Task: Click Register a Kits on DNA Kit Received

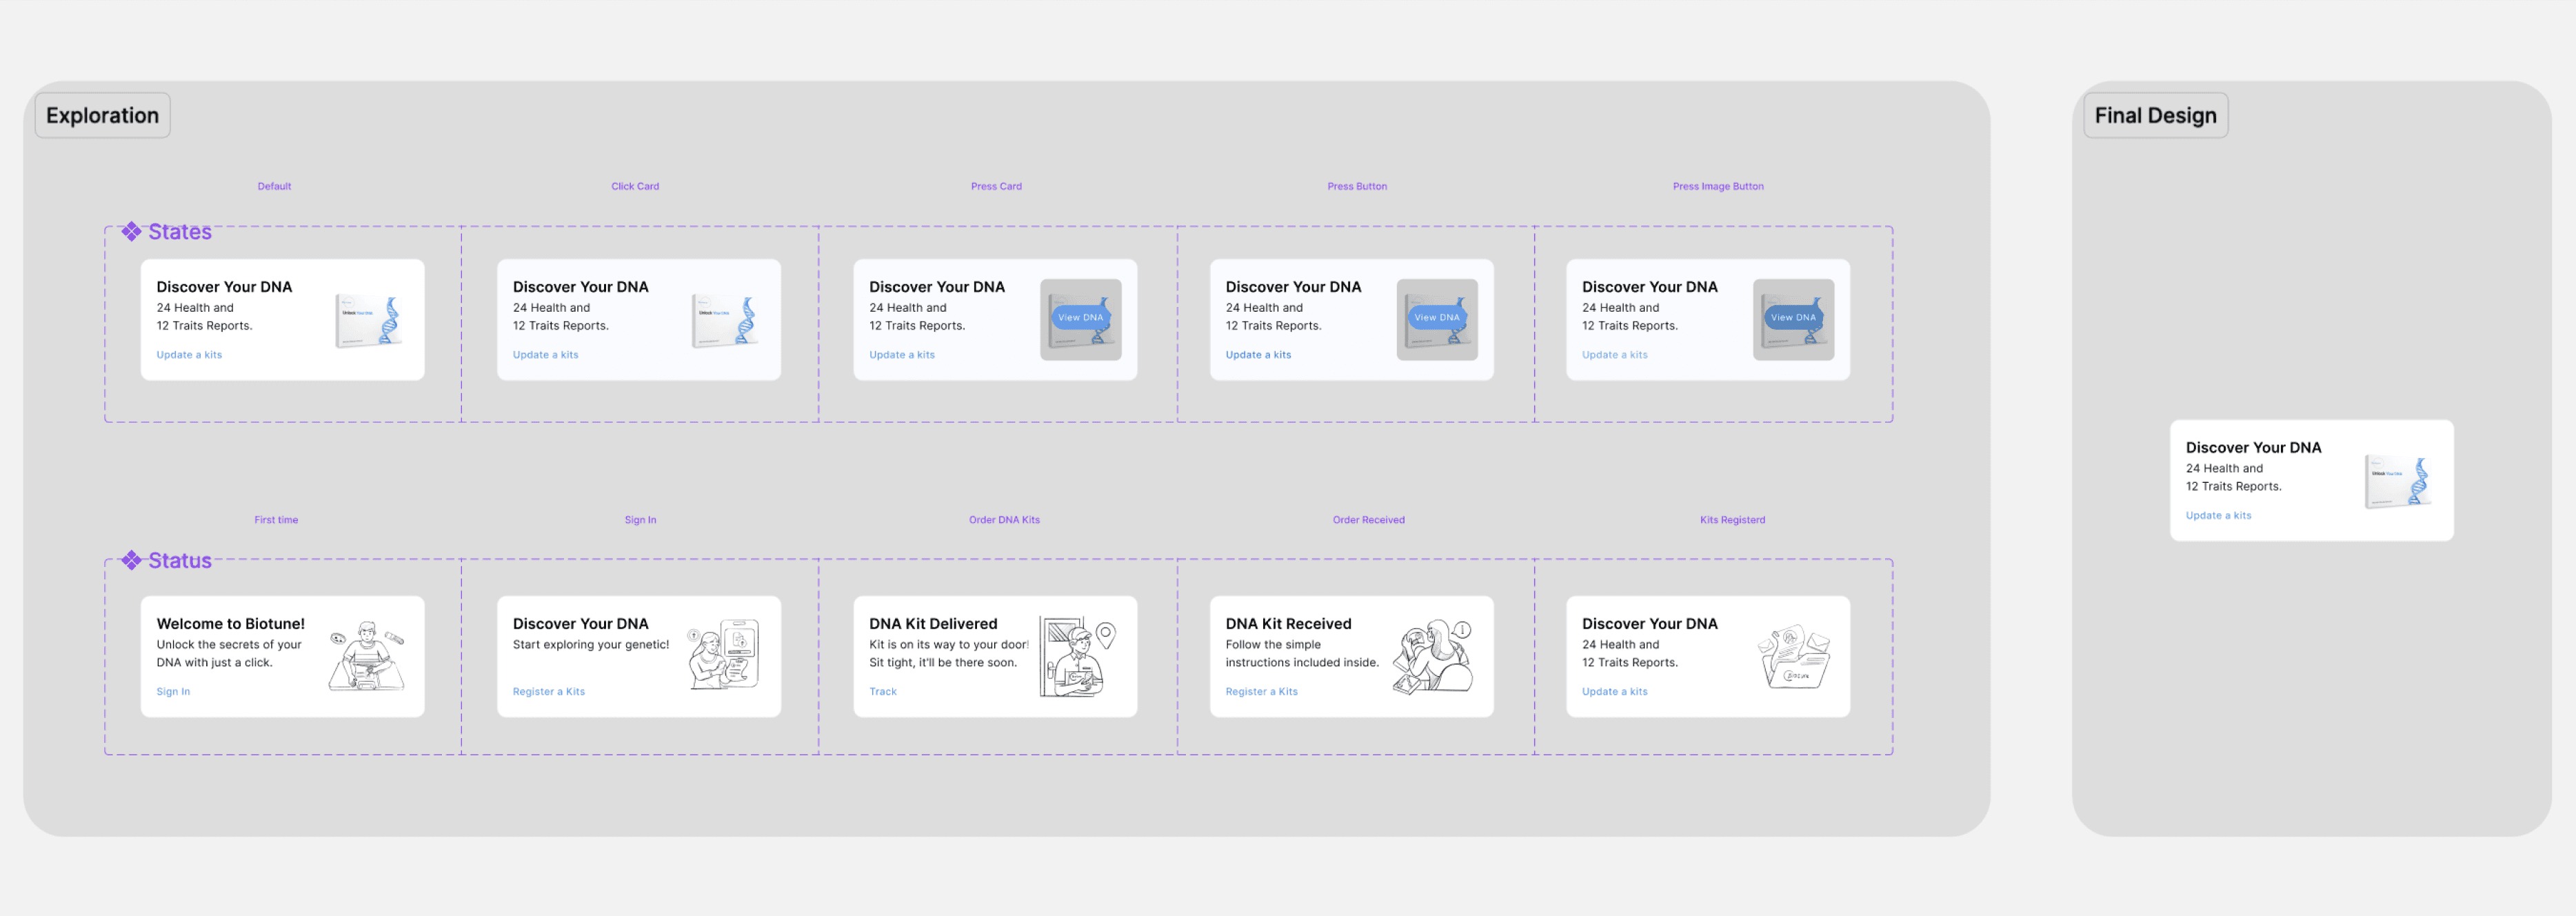Action: [x=1261, y=692]
